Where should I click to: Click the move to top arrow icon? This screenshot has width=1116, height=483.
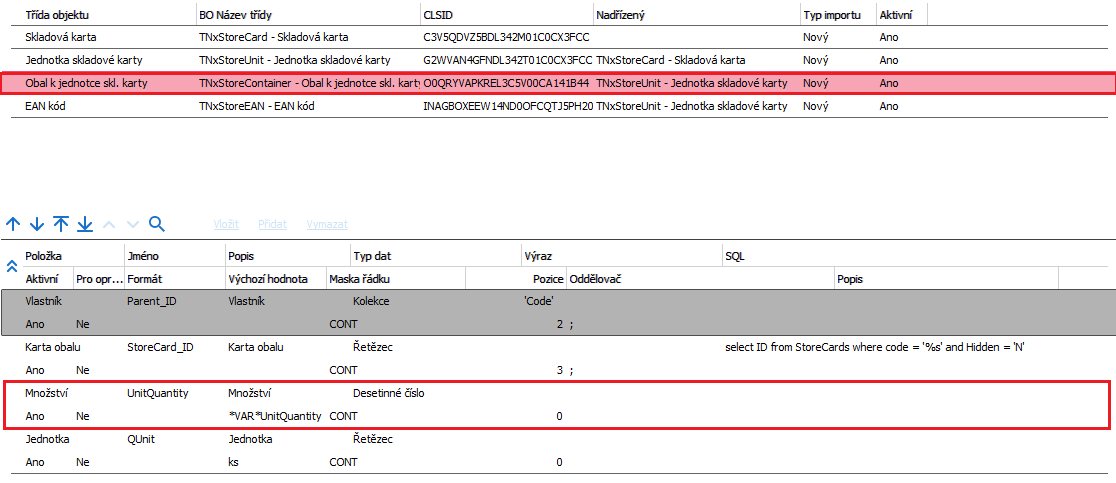point(61,225)
